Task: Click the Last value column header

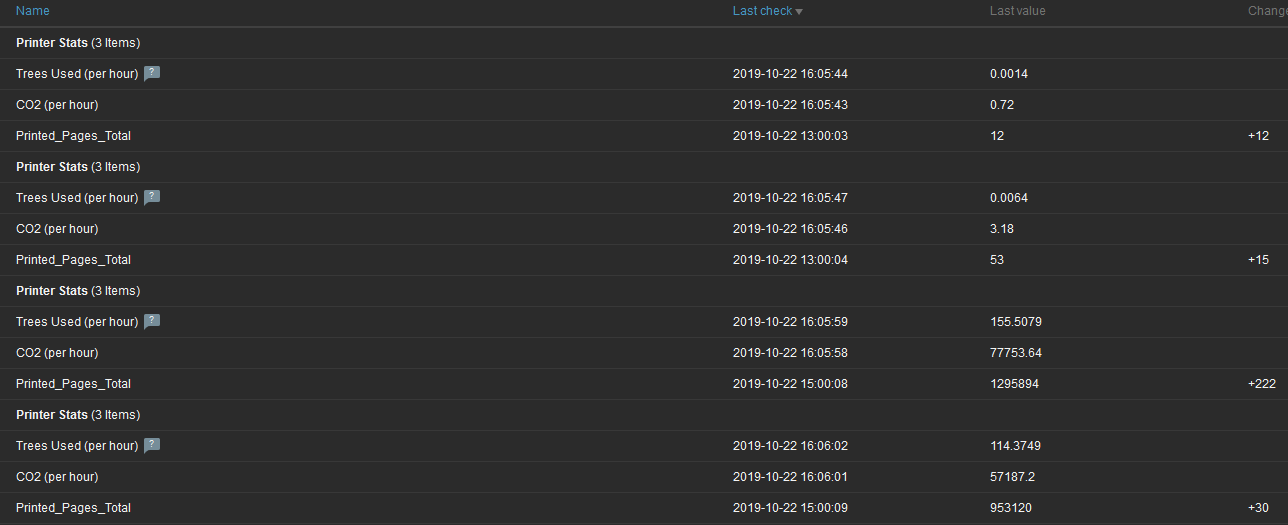Action: pos(1017,11)
